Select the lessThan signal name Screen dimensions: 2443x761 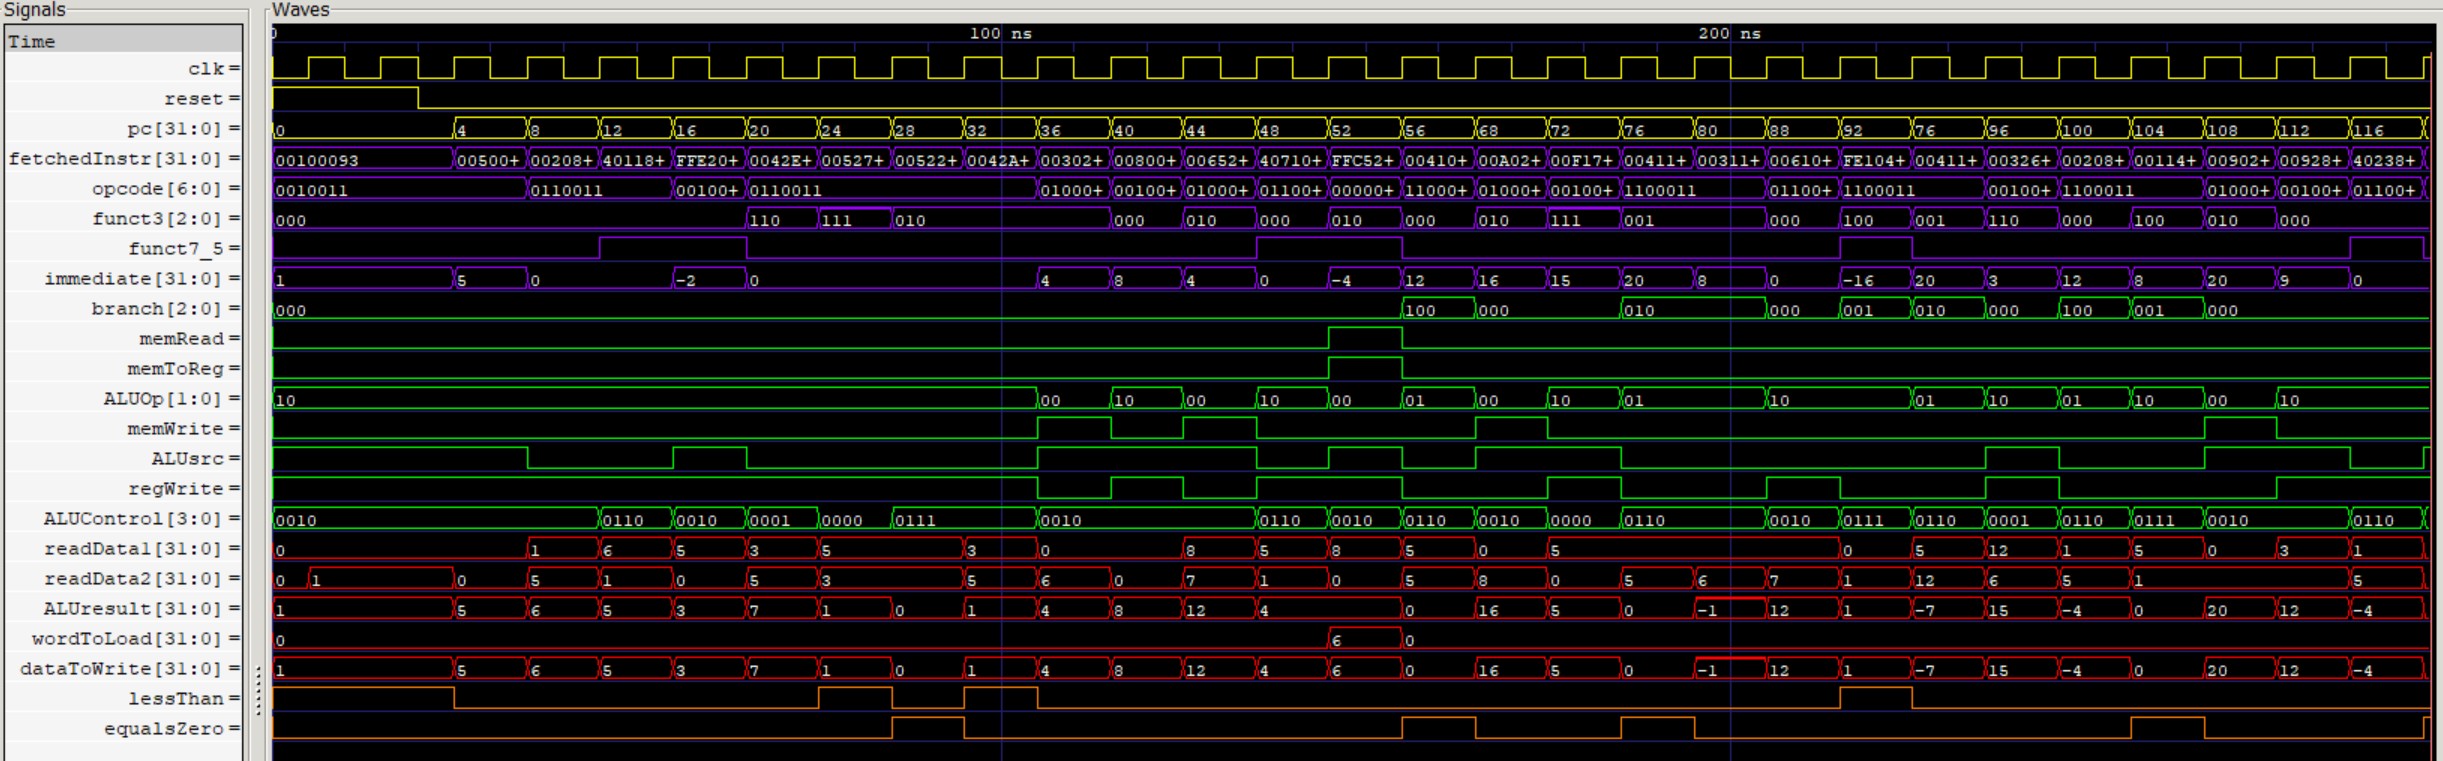click(x=176, y=699)
